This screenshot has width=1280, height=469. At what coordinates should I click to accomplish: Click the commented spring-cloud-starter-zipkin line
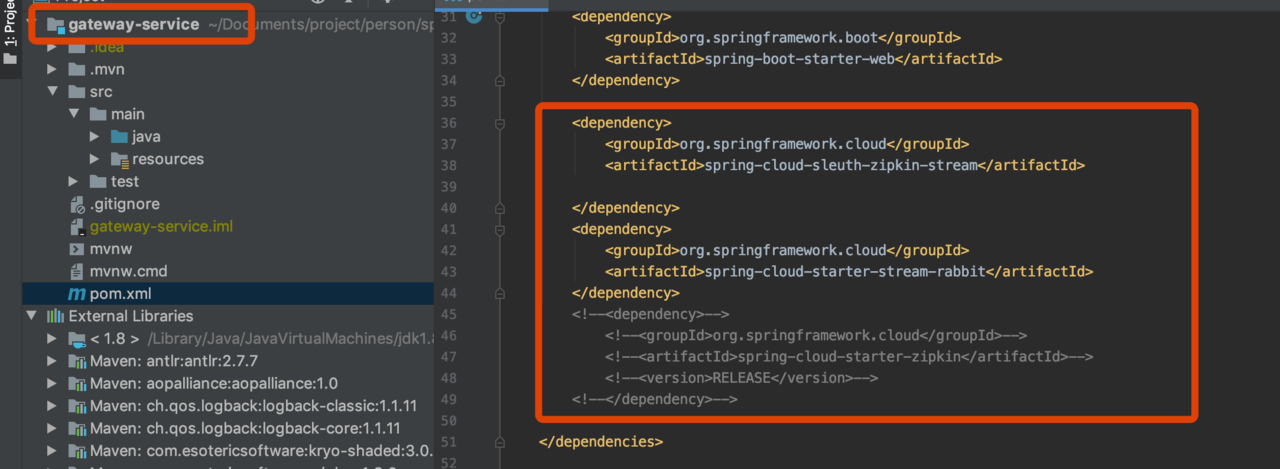[x=848, y=356]
